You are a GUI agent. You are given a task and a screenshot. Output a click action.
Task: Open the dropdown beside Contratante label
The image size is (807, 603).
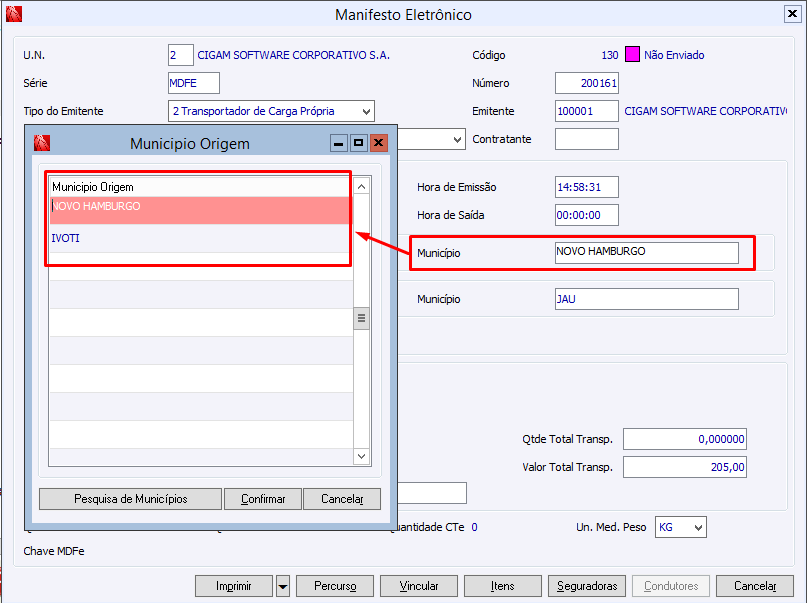(457, 139)
